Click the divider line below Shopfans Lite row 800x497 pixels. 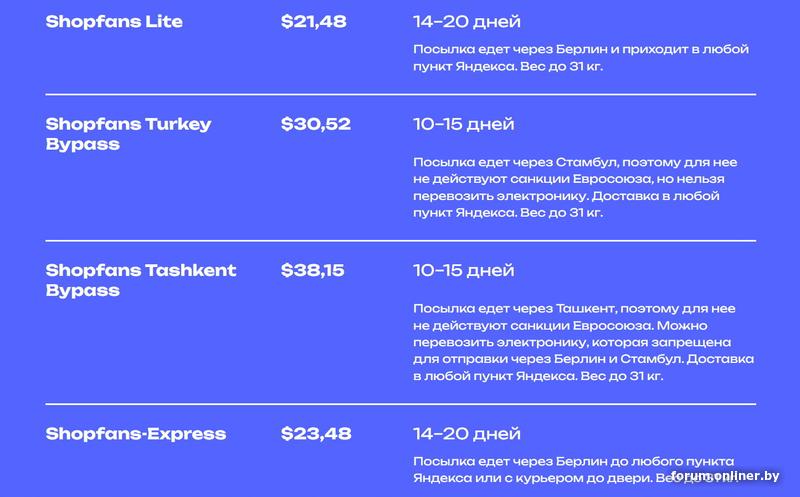(x=400, y=94)
